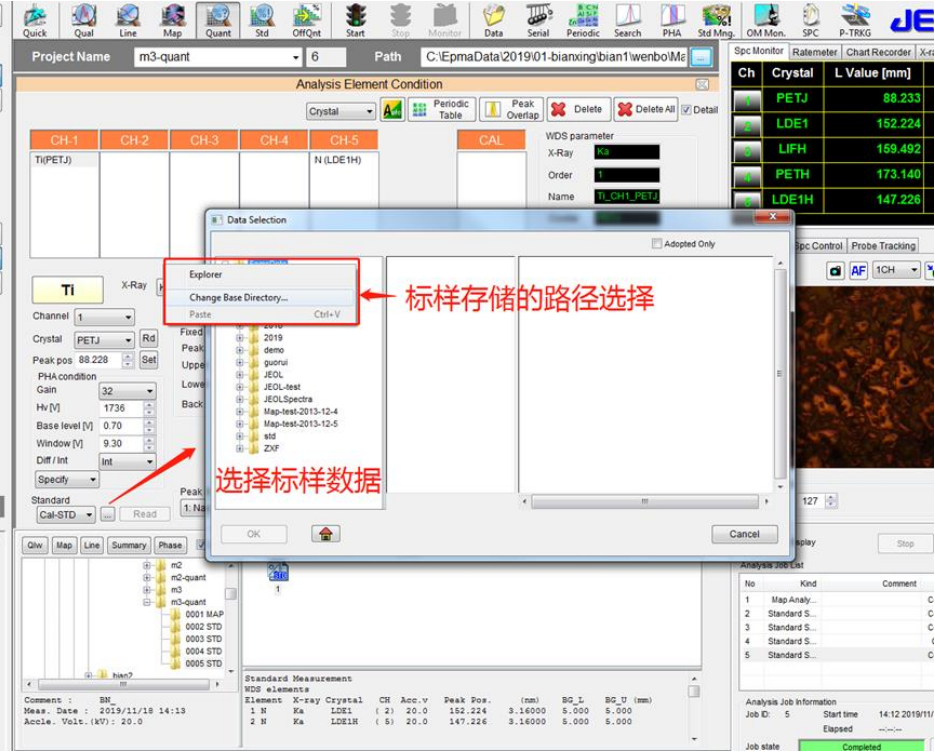Click the Start traffic light icon
The height and width of the screenshot is (752, 935).
(355, 19)
